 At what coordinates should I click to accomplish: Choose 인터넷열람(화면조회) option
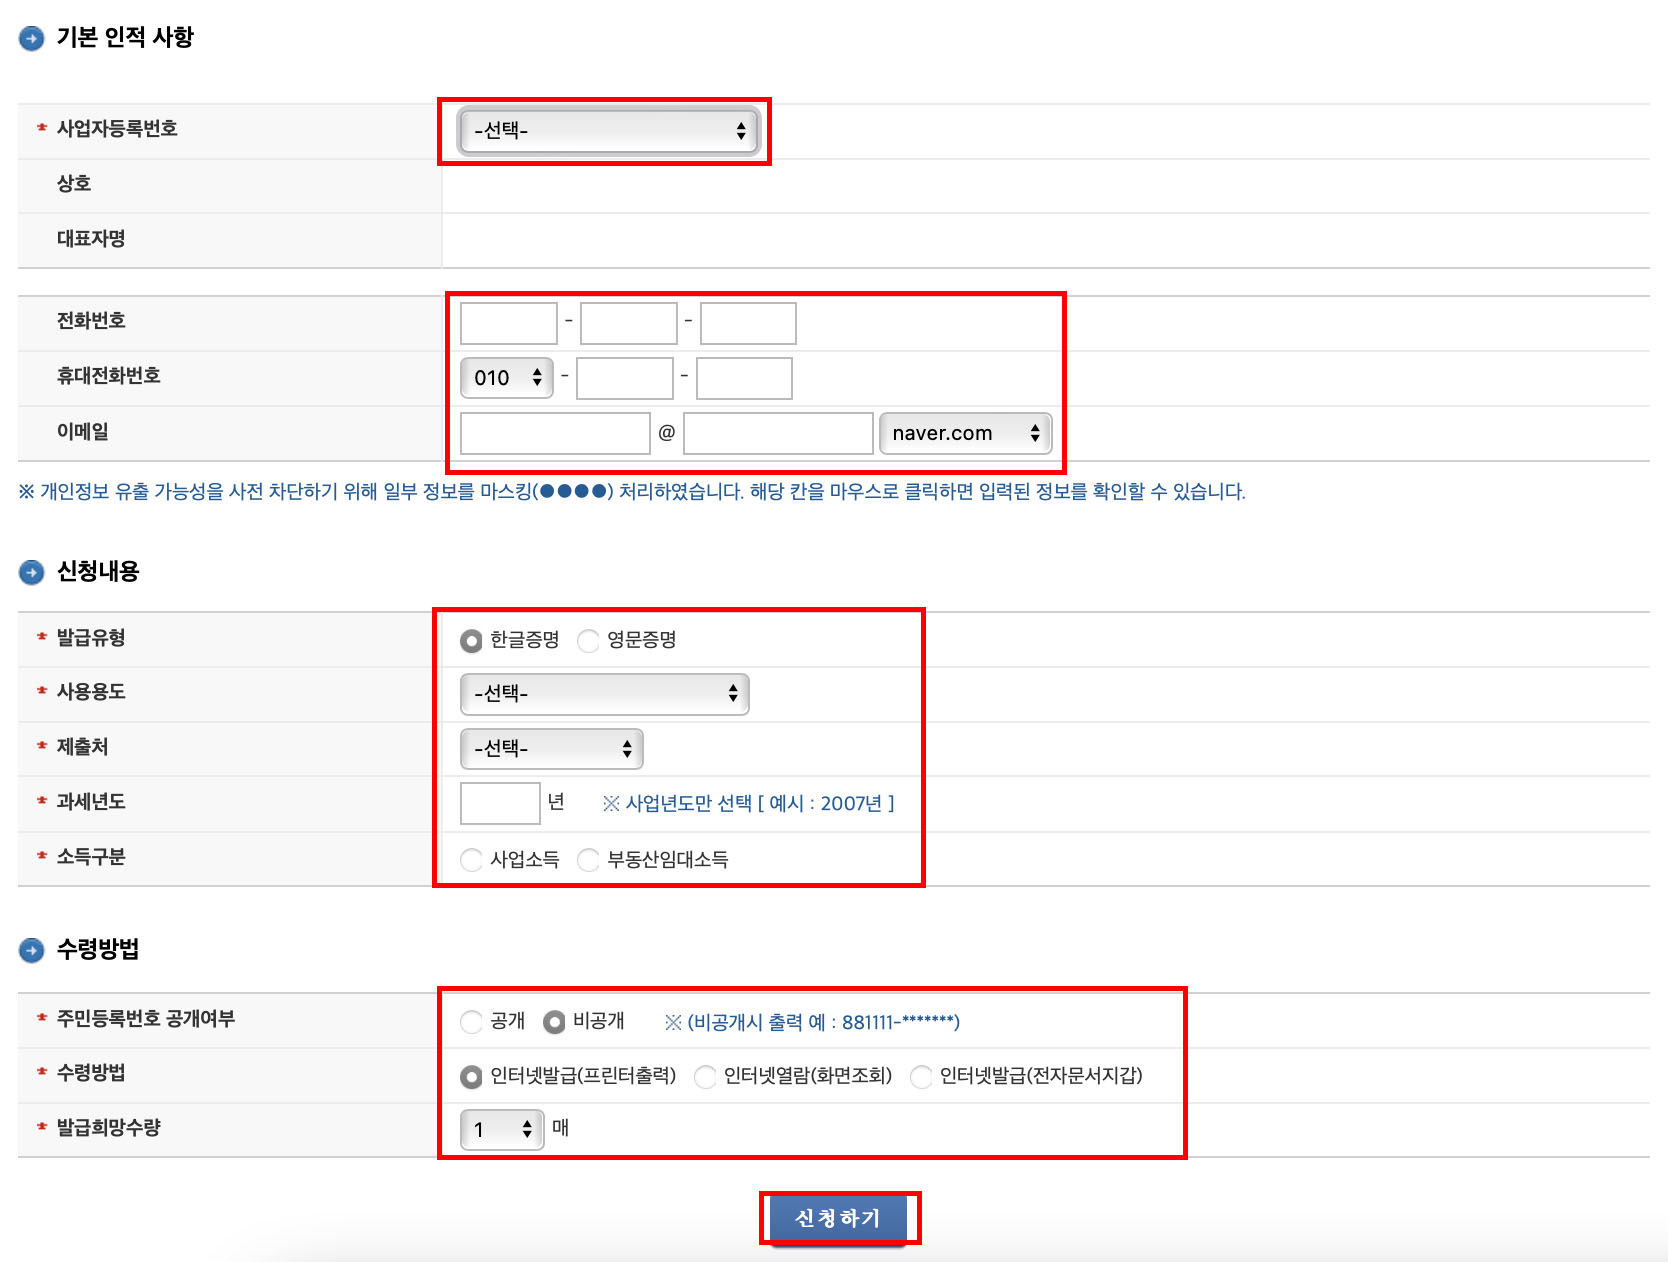click(705, 1077)
